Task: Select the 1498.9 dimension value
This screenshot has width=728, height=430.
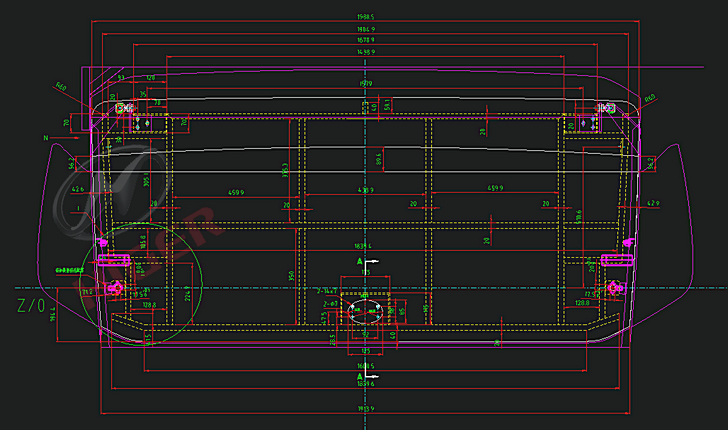Action: point(366,51)
